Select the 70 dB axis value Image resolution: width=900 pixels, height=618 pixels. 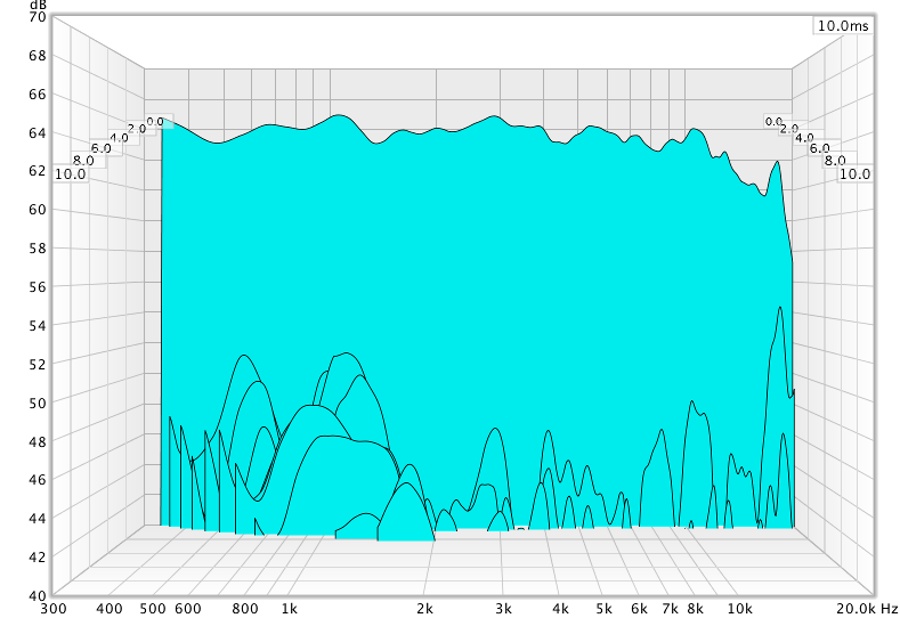pos(37,17)
